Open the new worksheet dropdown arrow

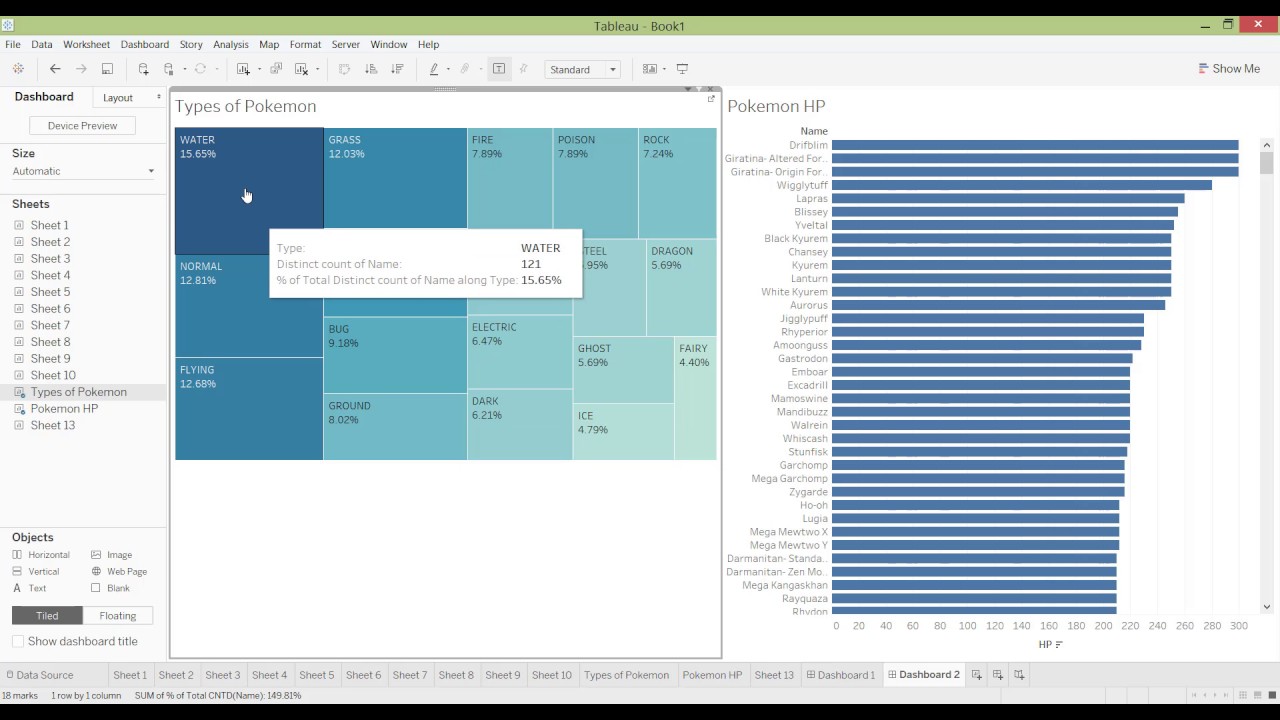(x=259, y=69)
